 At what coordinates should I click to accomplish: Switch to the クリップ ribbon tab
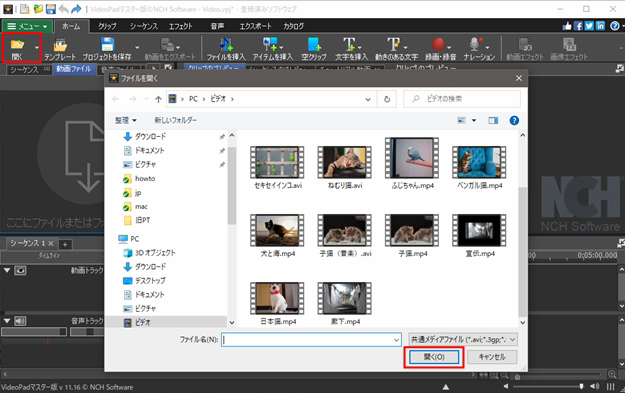coord(107,26)
